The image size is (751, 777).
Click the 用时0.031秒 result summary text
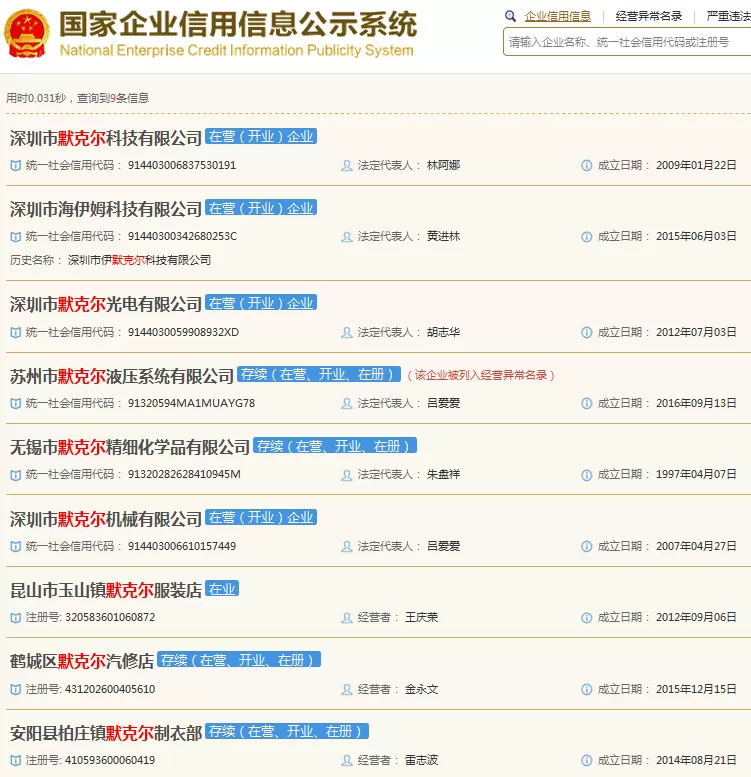[78, 98]
